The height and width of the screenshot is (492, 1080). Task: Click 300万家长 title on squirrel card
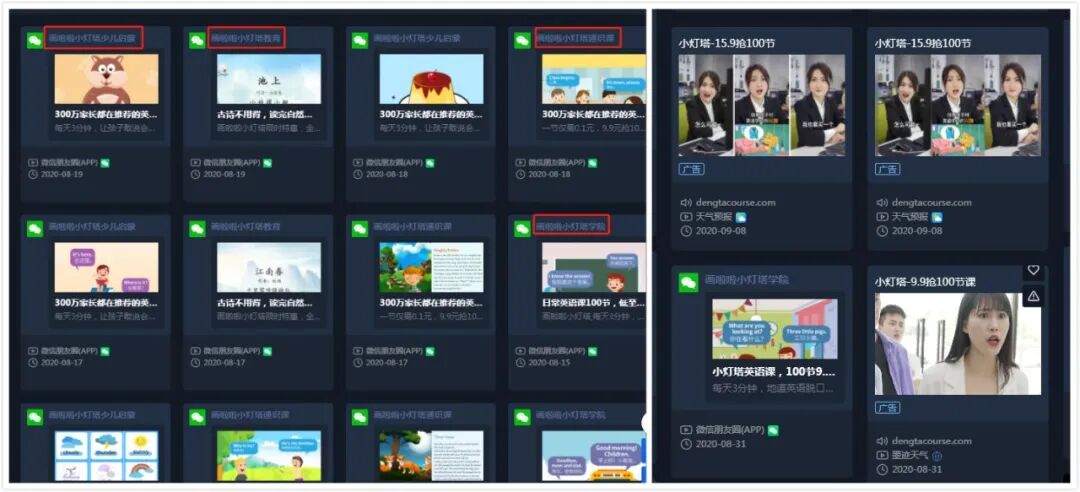point(107,114)
